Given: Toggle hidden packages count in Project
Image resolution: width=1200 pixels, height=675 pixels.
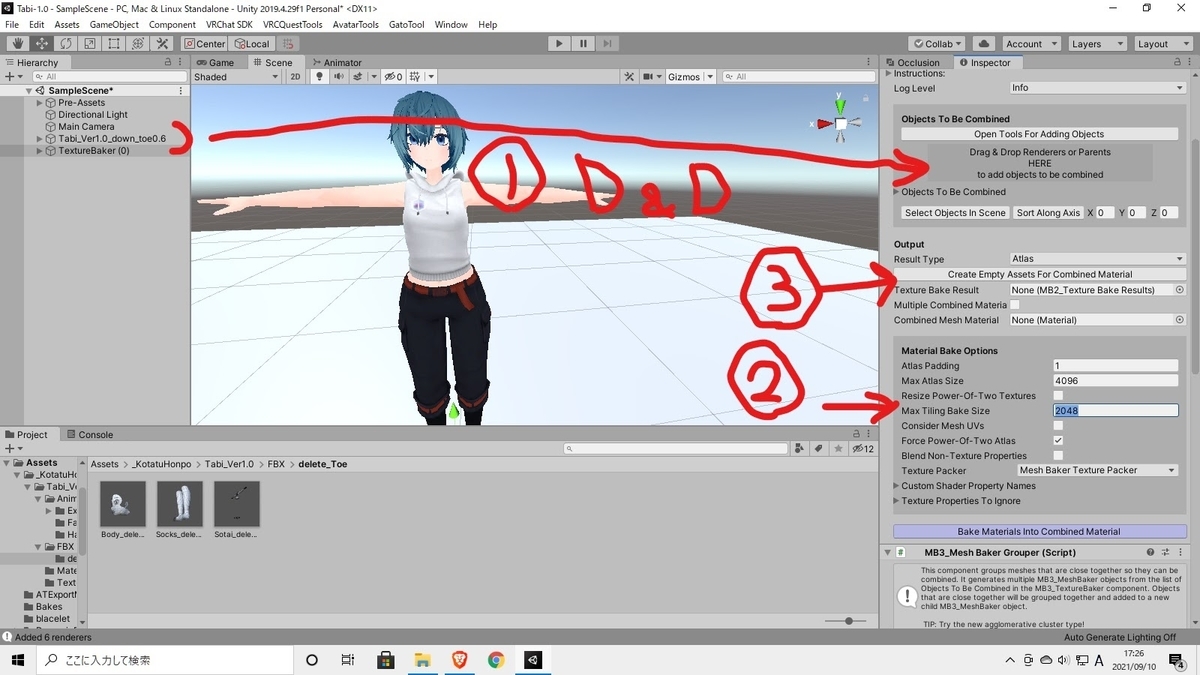Looking at the screenshot, I should click(x=862, y=449).
